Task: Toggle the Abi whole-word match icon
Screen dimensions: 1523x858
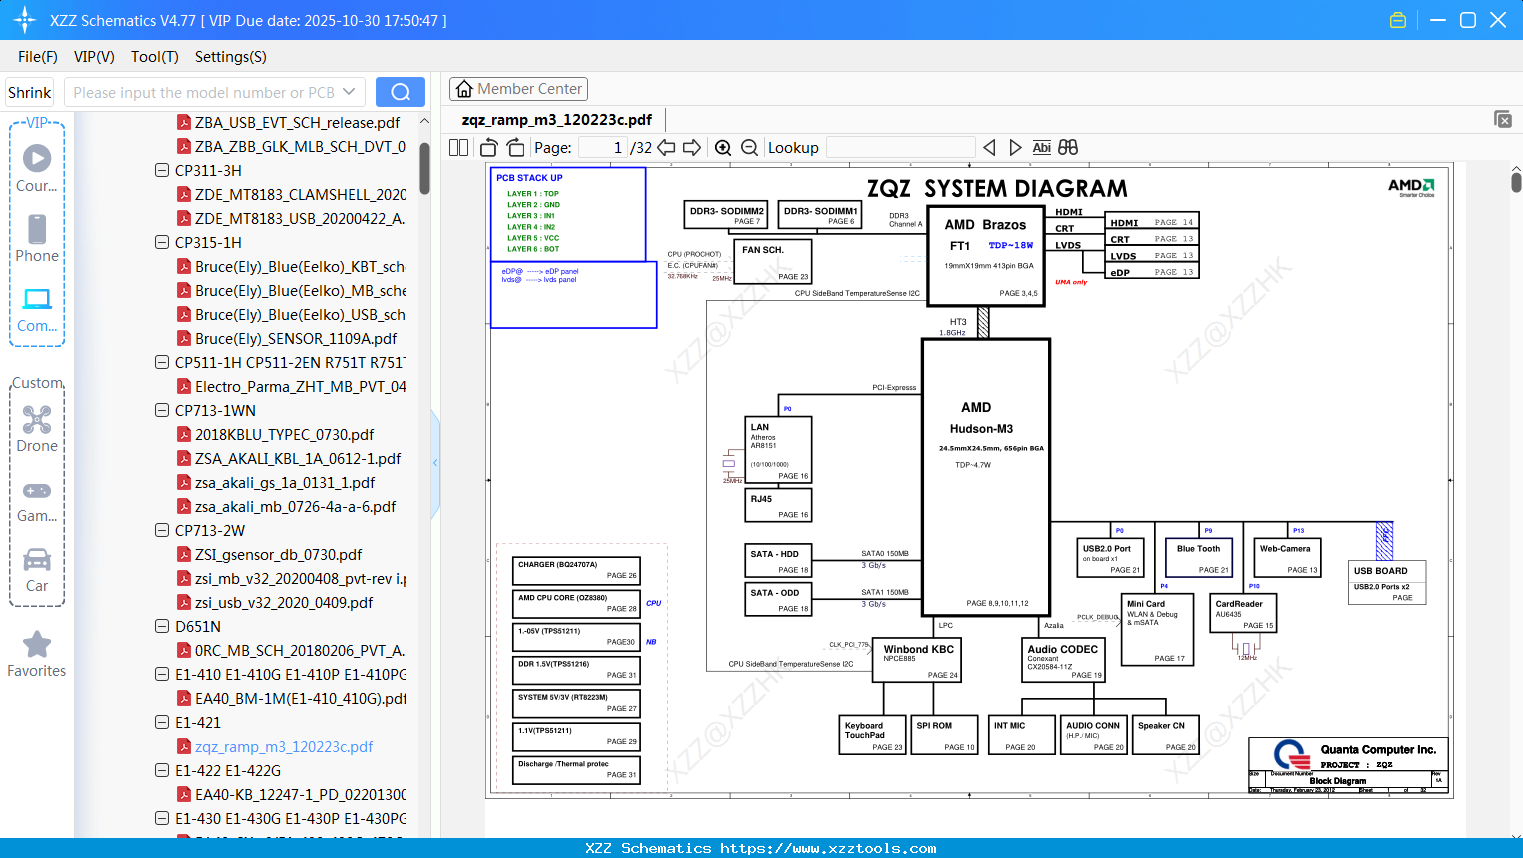Action: [x=1041, y=147]
